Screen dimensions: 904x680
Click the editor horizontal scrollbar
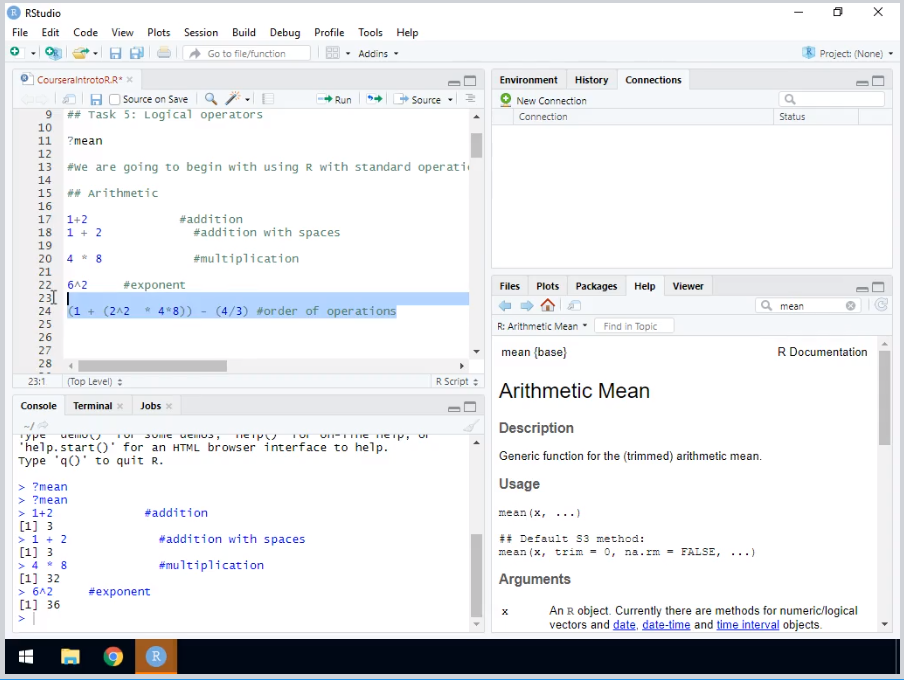tap(152, 366)
